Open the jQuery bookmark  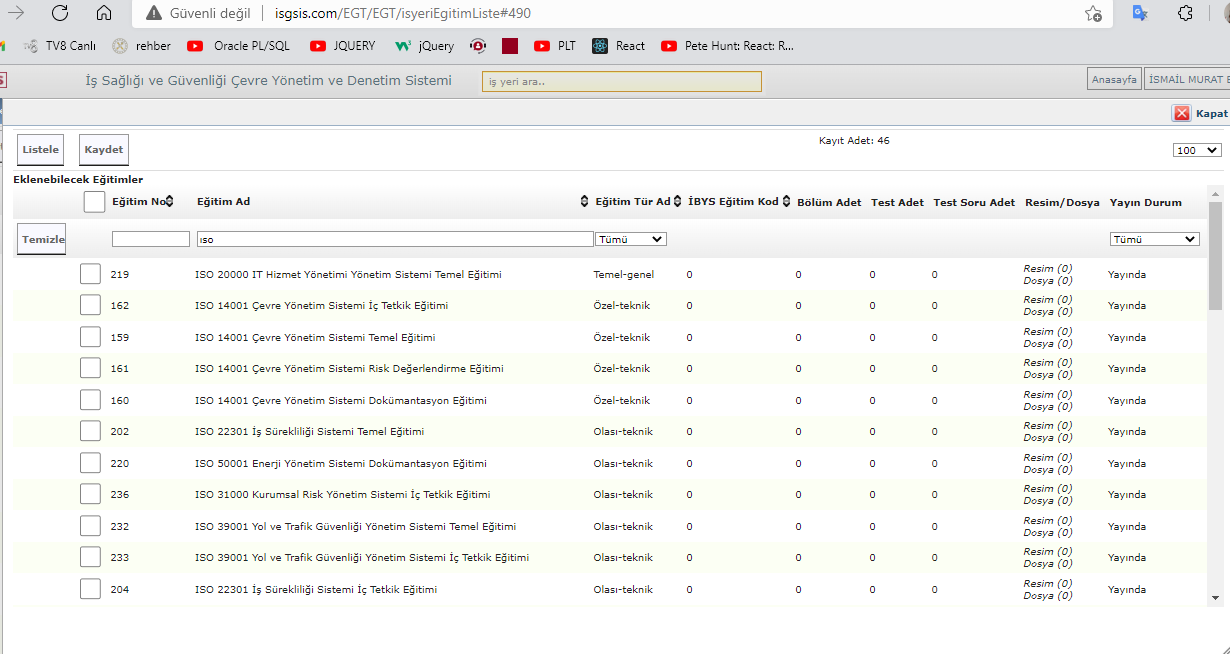click(x=424, y=46)
